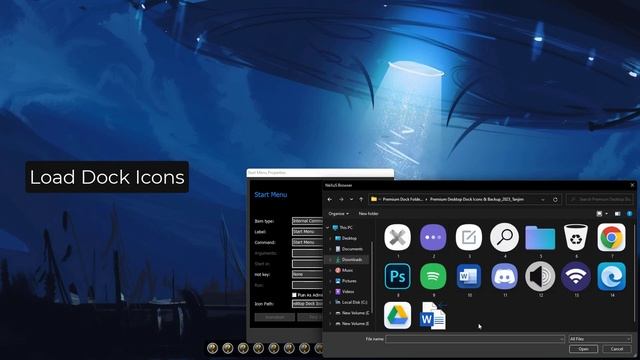Click the yellow folder icon in address bar
The height and width of the screenshot is (360, 640).
[x=373, y=199]
